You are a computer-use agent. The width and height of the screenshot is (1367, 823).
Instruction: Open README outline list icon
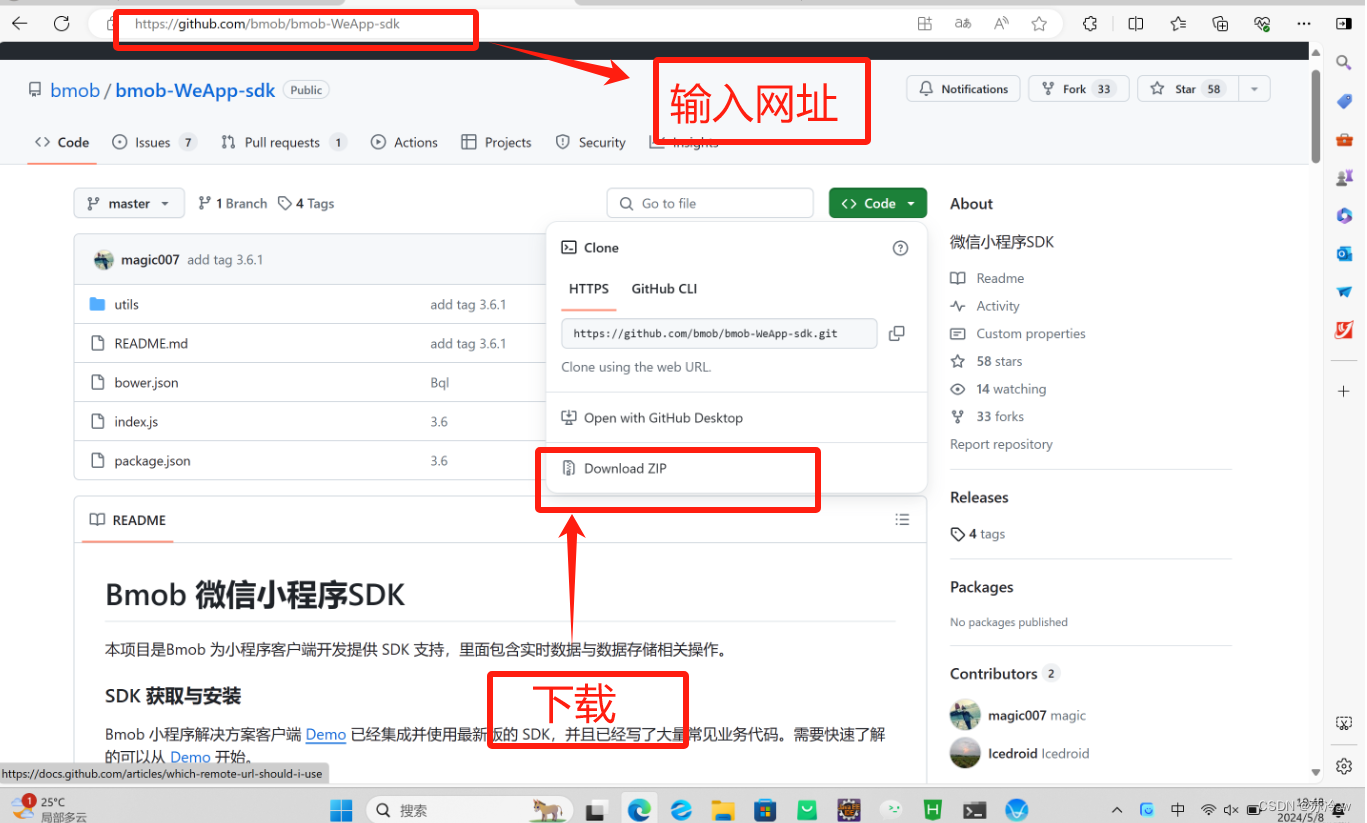tap(902, 519)
